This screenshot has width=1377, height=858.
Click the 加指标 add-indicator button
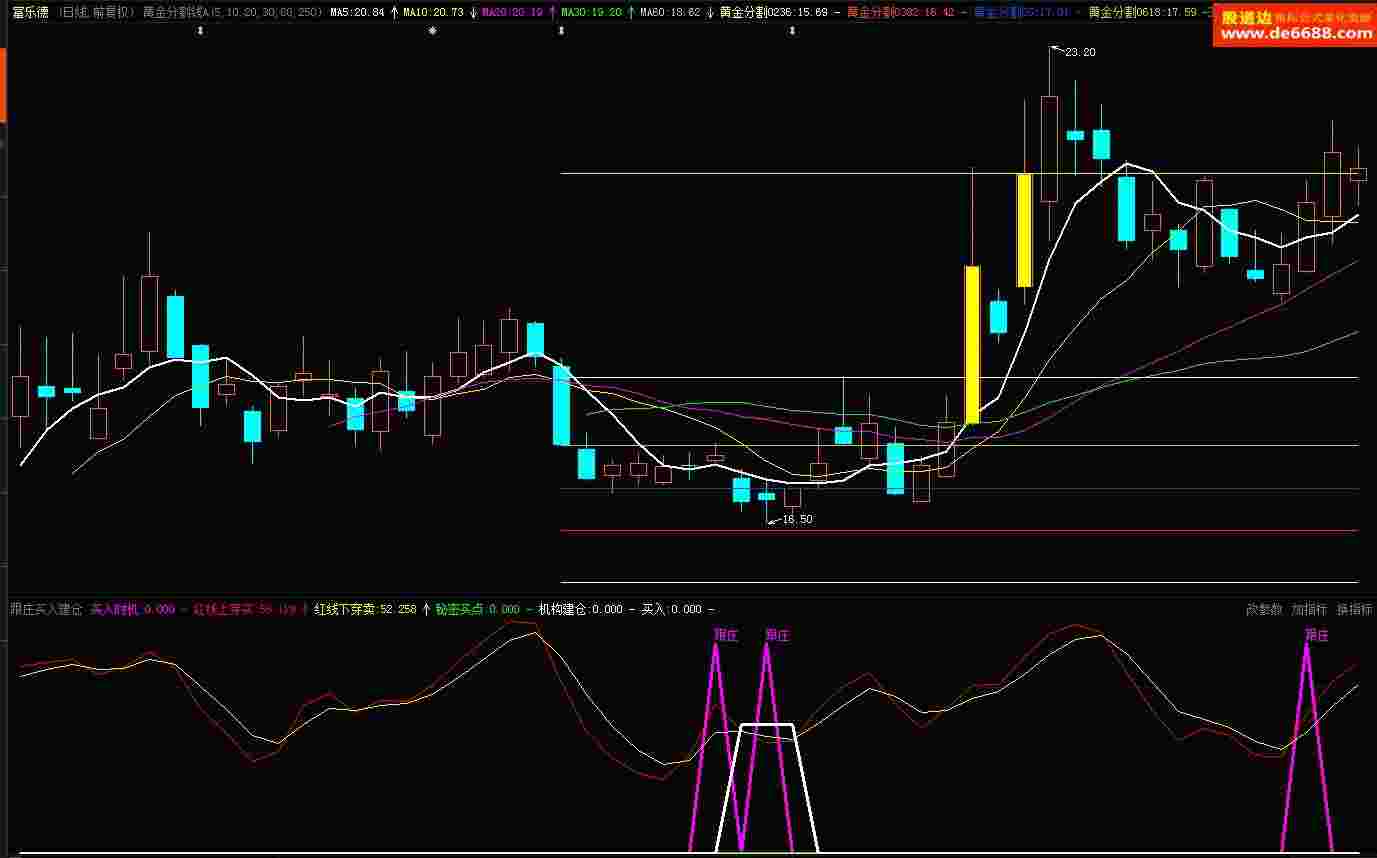[x=1309, y=609]
